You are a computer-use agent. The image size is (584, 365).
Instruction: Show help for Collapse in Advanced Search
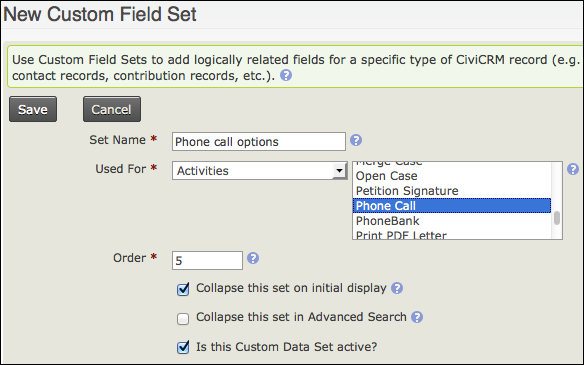point(417,317)
